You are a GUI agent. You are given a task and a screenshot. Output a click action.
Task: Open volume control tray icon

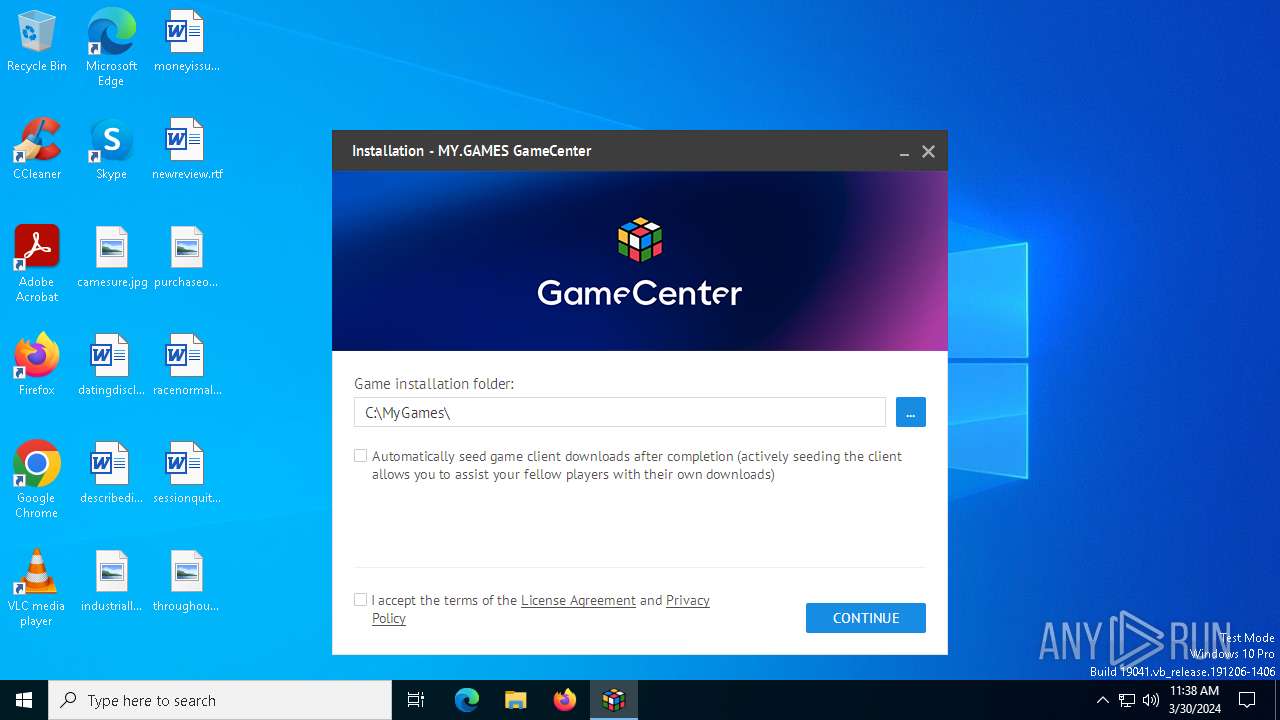(1151, 700)
